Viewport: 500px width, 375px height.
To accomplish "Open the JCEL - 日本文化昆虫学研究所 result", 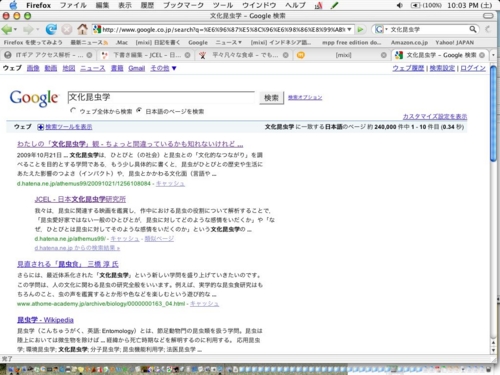I will (80, 199).
